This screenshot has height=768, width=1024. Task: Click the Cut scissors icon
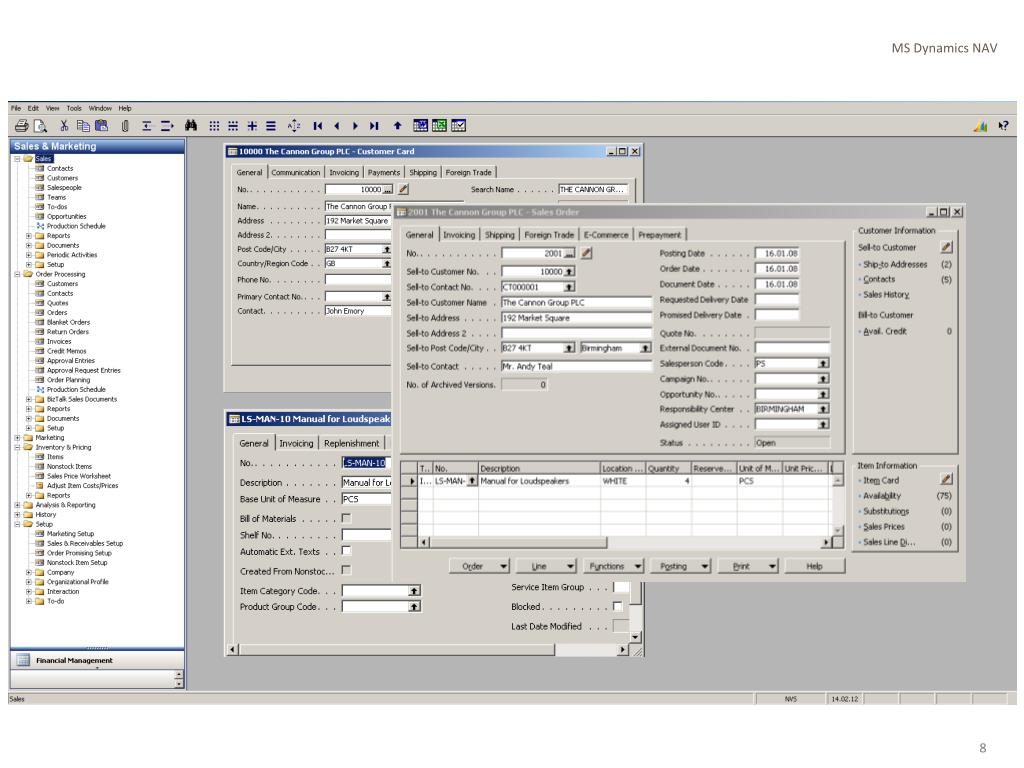pyautogui.click(x=64, y=126)
